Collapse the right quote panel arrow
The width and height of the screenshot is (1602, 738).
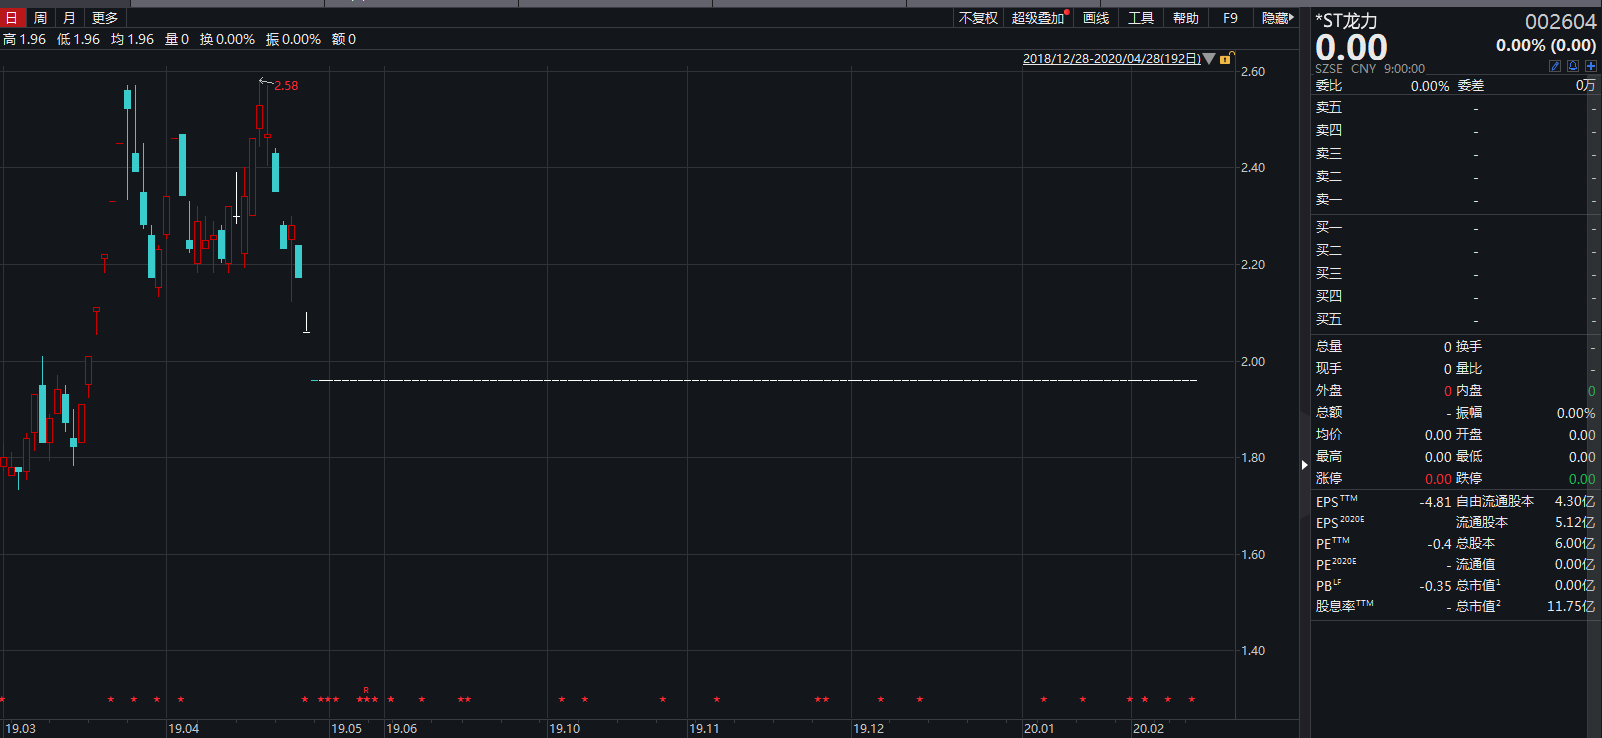coord(1304,465)
